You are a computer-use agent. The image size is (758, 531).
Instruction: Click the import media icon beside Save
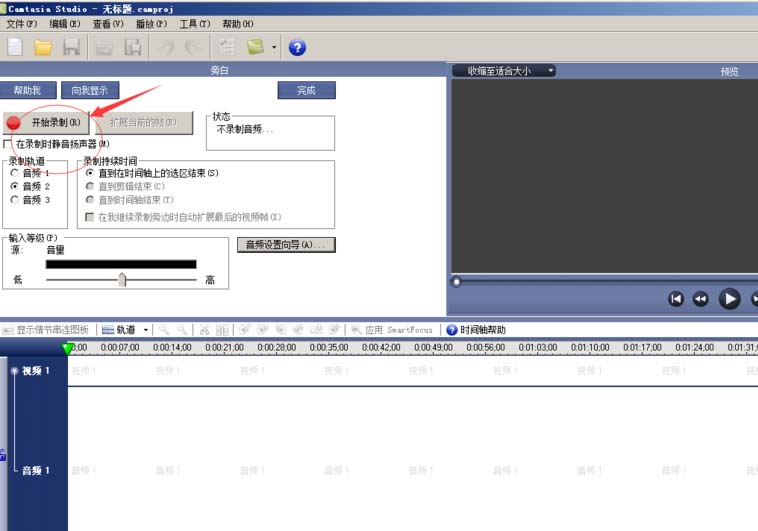point(103,47)
